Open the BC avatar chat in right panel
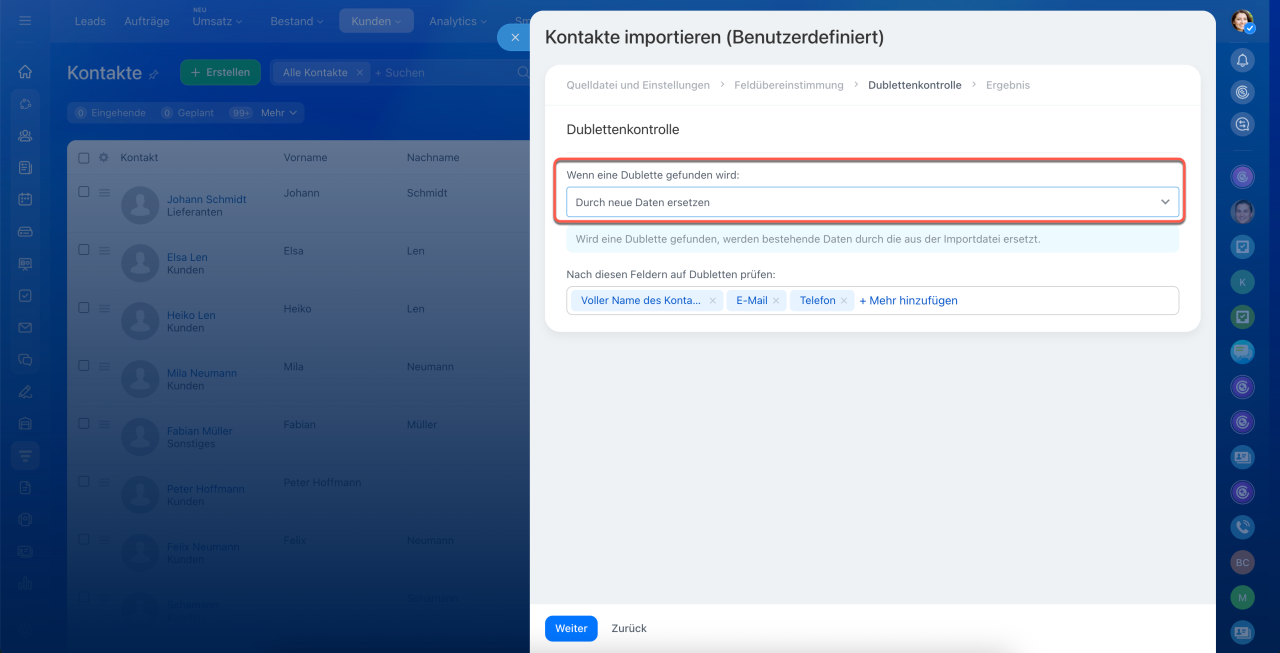 pyautogui.click(x=1242, y=562)
